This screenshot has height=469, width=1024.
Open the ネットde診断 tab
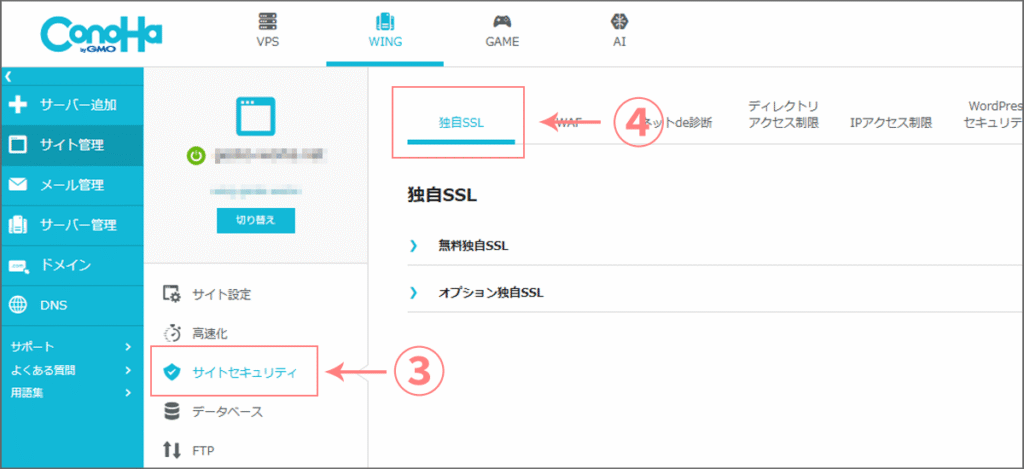click(677, 123)
